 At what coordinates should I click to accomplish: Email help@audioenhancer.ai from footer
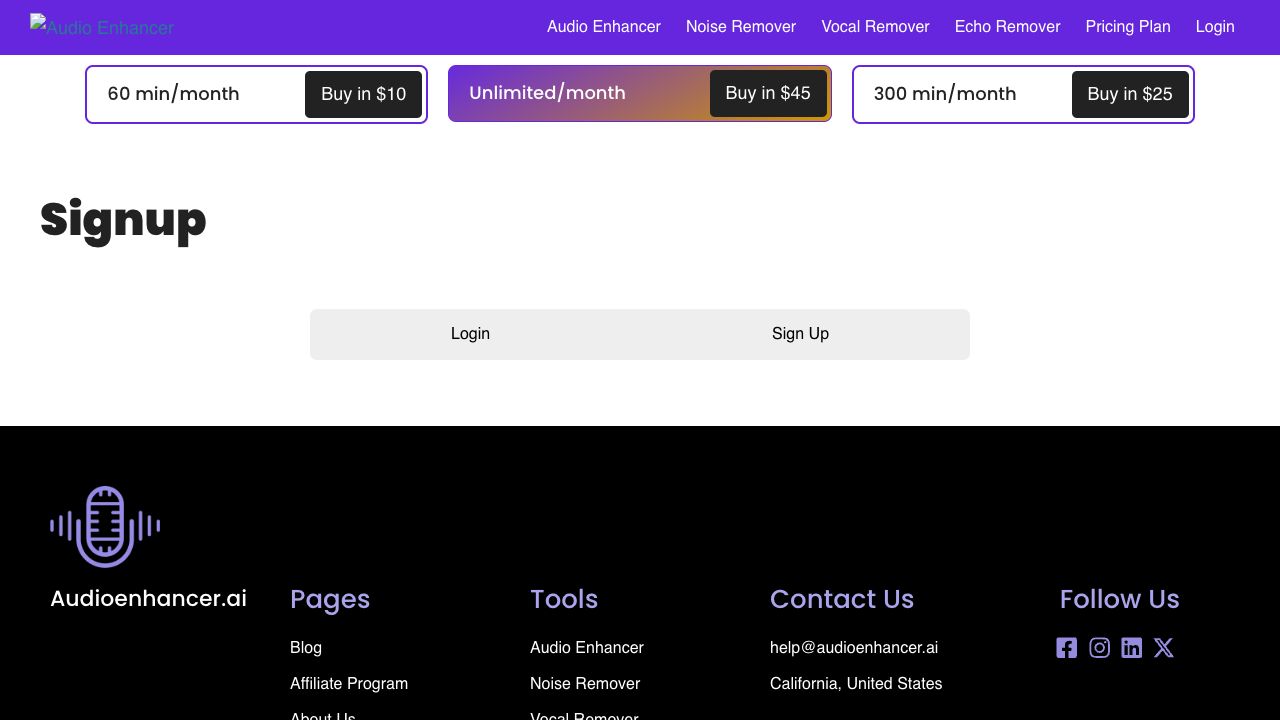tap(854, 648)
